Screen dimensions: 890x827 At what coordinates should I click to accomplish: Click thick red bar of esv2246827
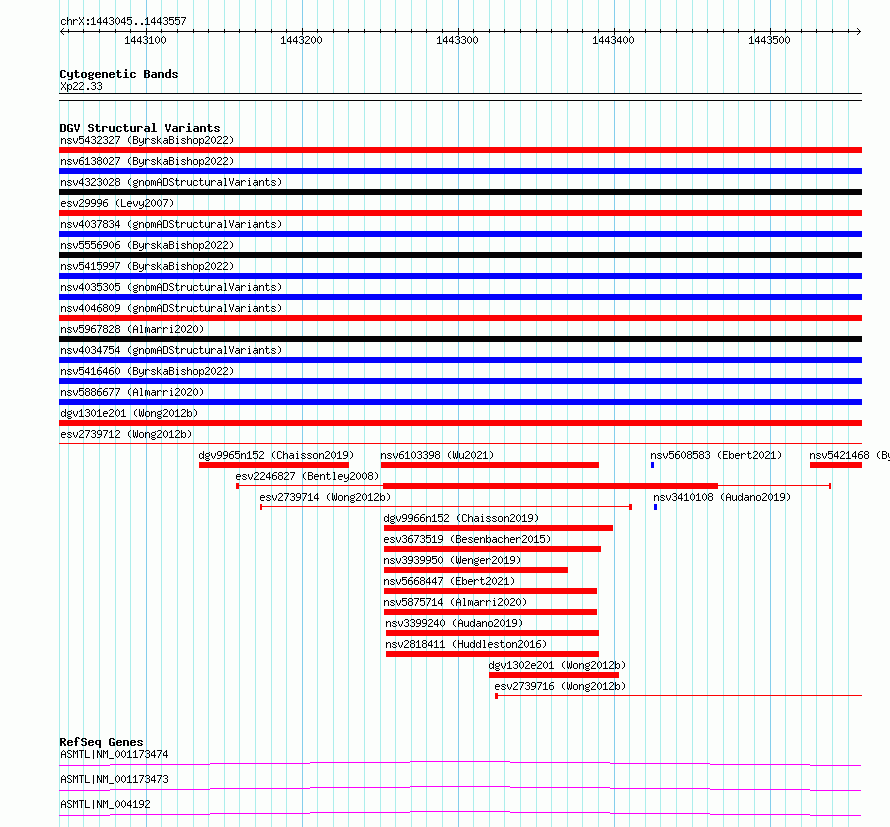point(551,486)
